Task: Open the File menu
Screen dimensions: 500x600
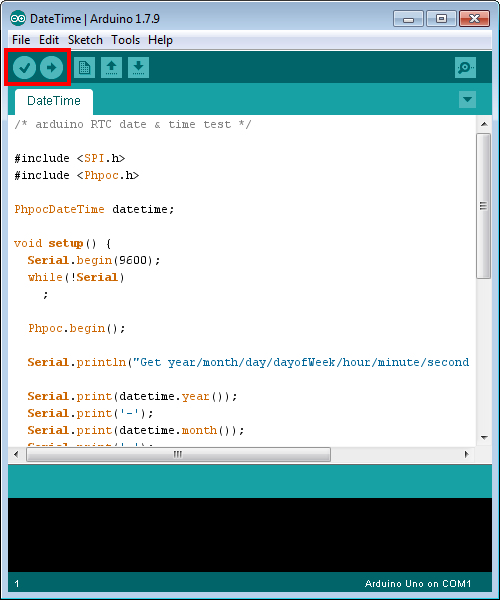Action: click(x=21, y=40)
